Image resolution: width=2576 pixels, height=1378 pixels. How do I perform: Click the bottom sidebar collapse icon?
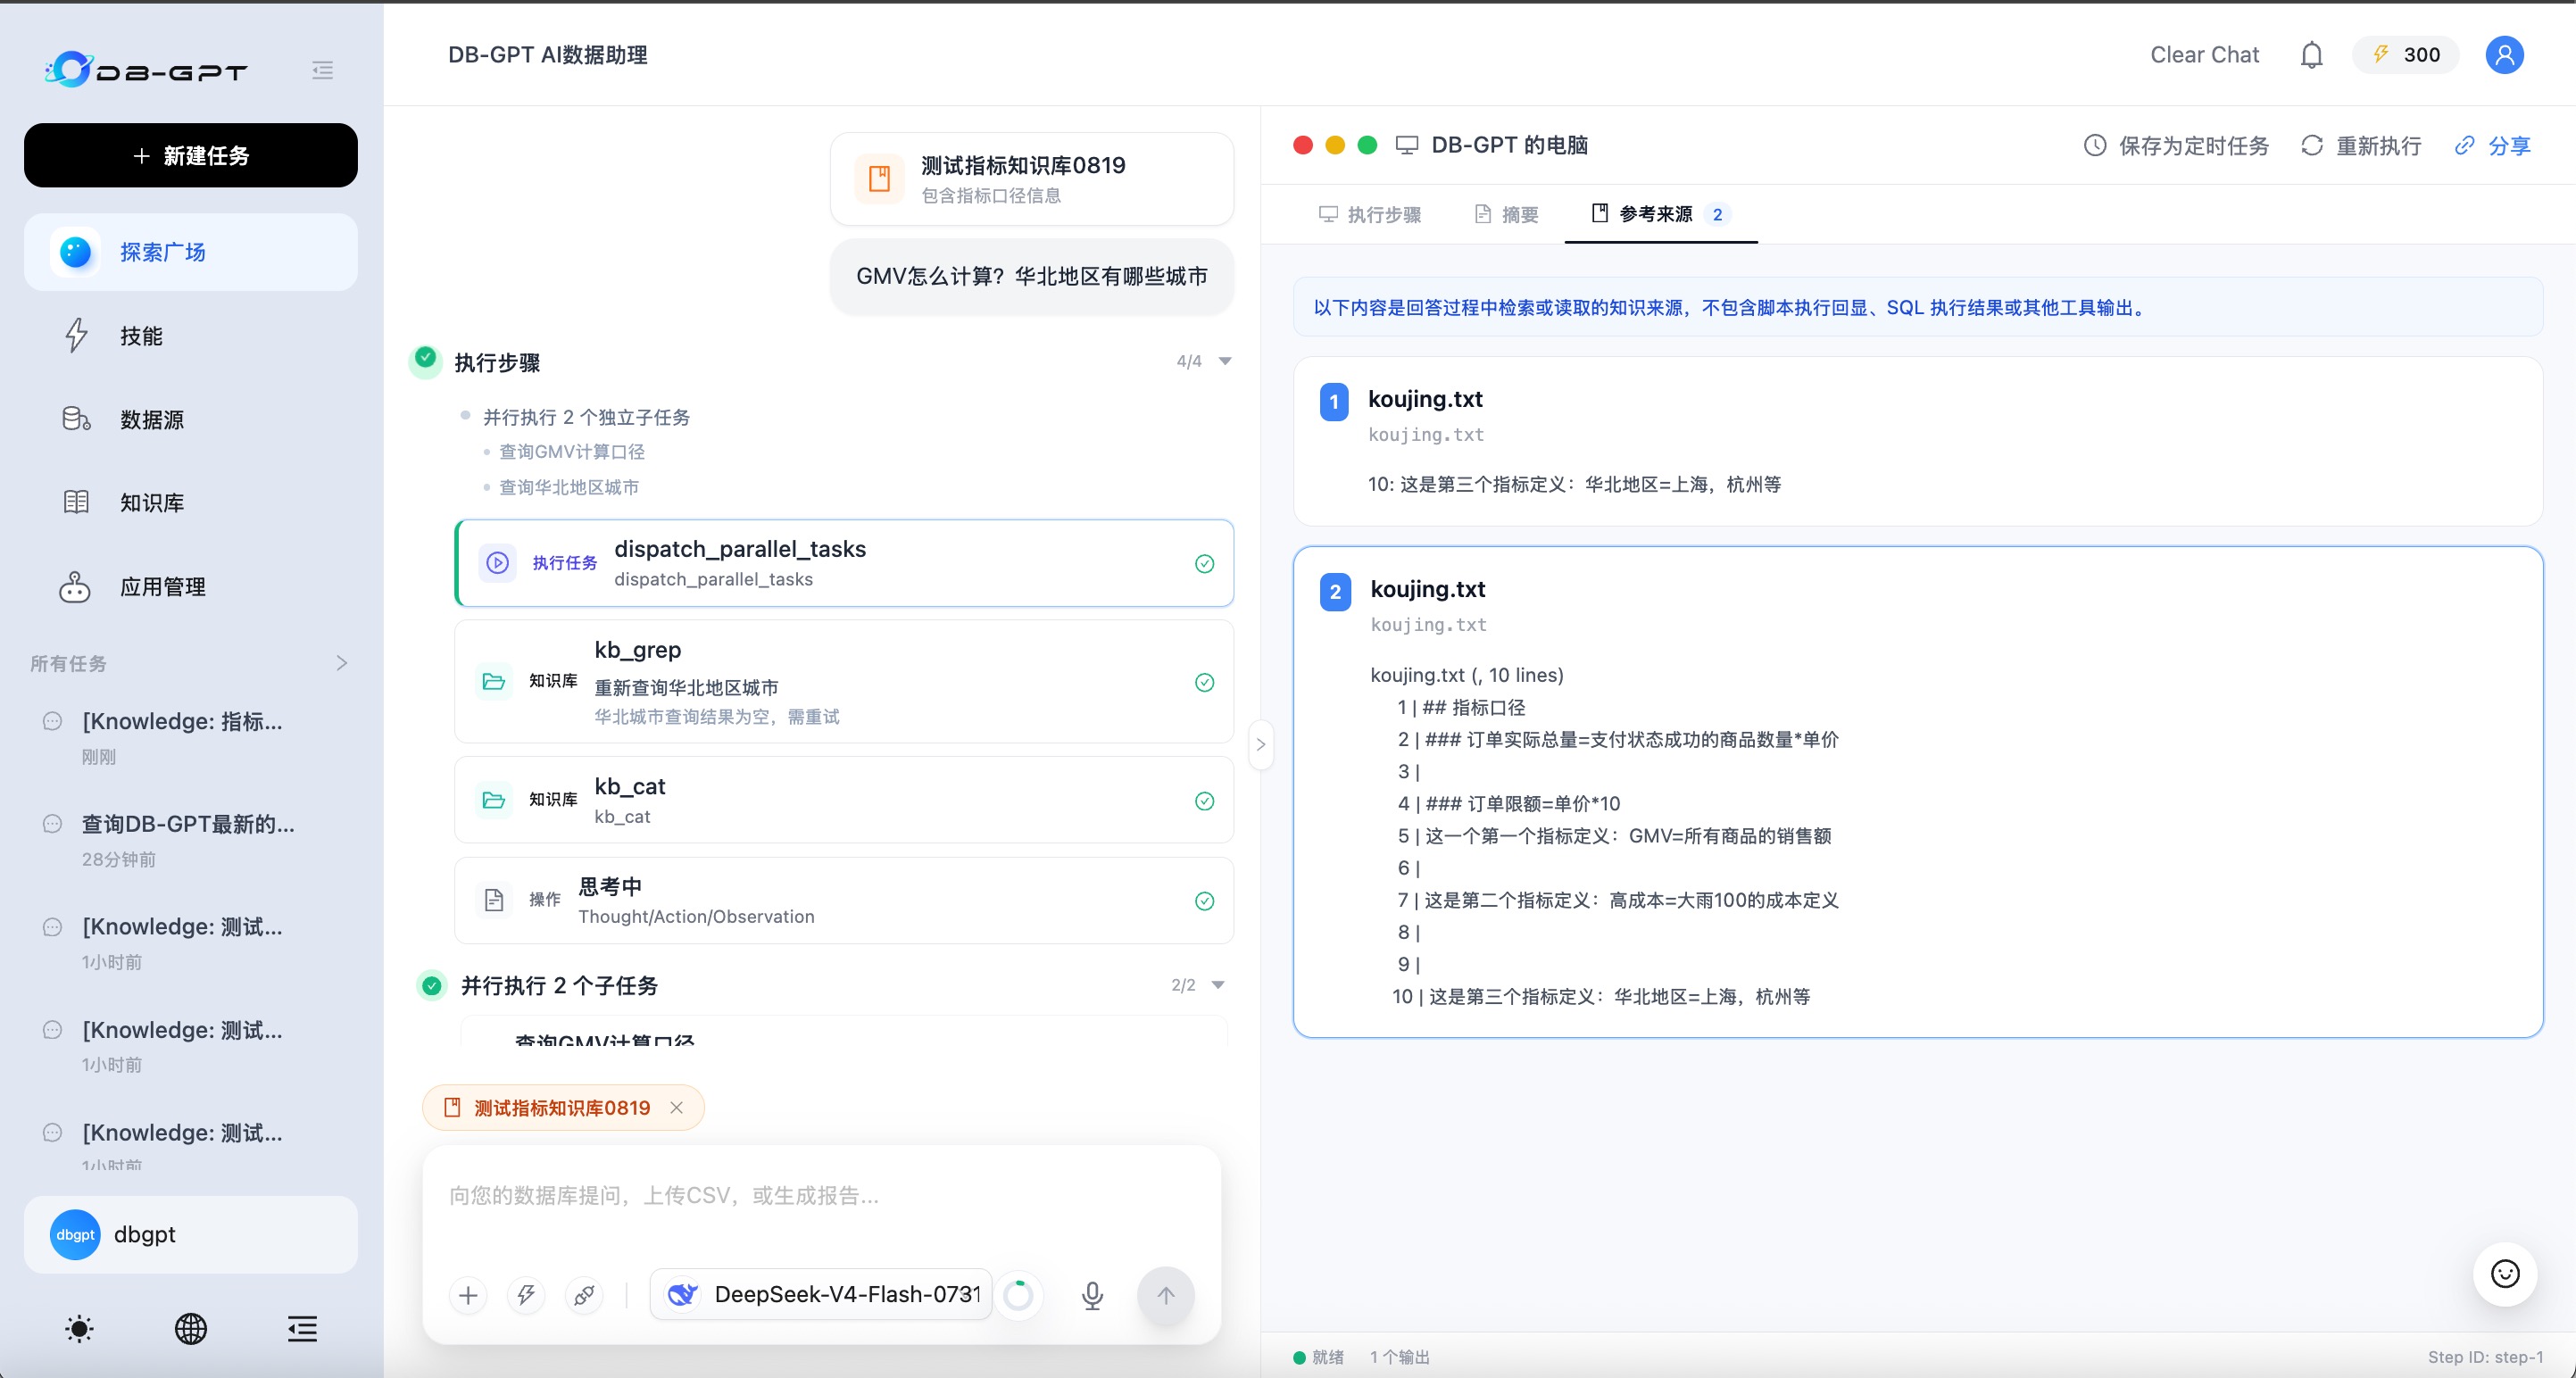(302, 1328)
